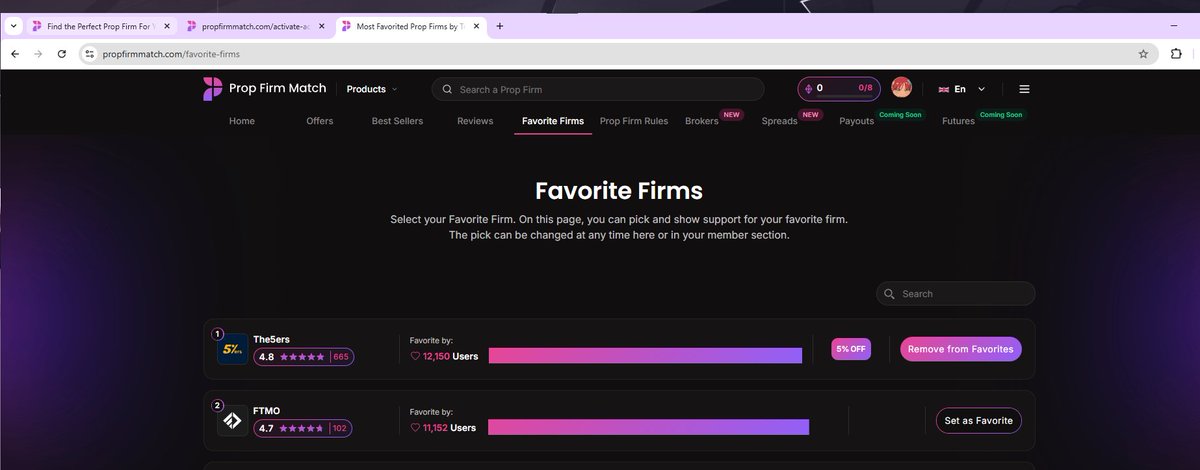
Task: Open the FTMO firm name link
Action: pos(267,410)
